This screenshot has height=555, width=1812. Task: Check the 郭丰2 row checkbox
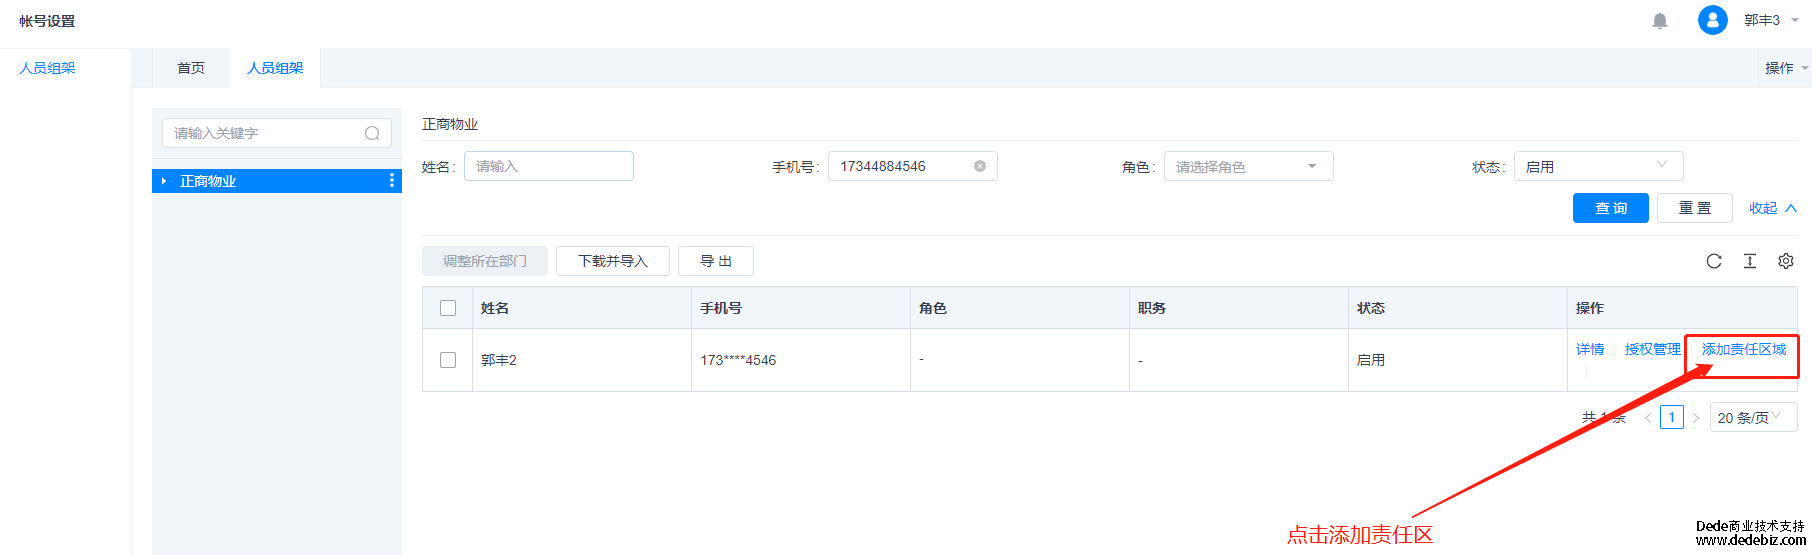click(448, 360)
